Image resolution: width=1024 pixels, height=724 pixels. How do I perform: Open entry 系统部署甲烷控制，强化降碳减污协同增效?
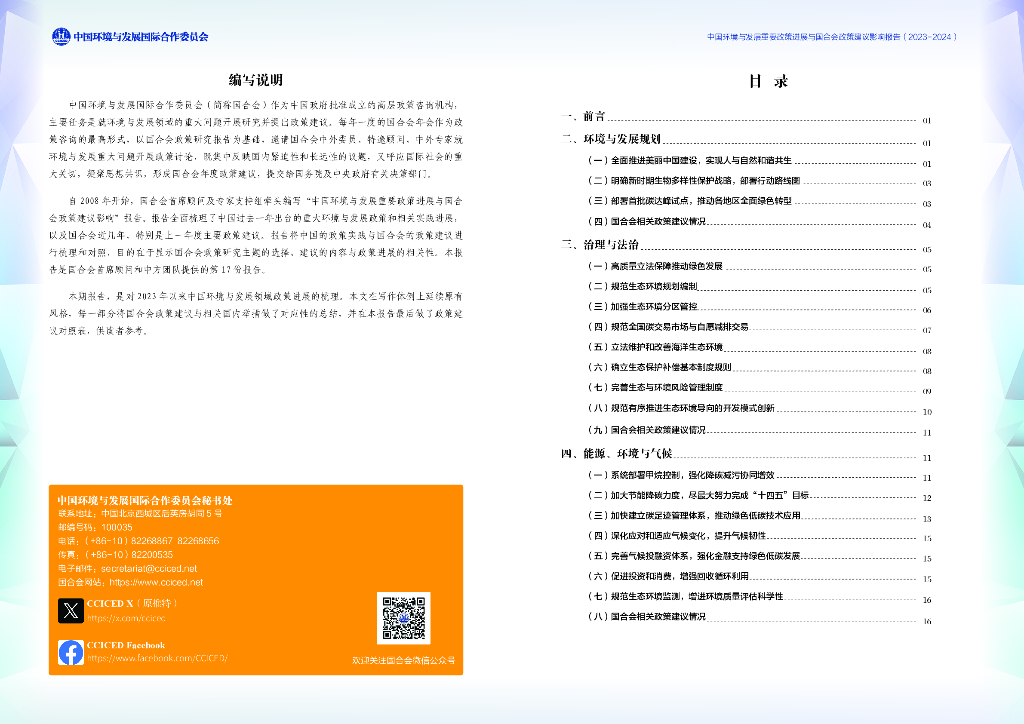[x=759, y=475]
